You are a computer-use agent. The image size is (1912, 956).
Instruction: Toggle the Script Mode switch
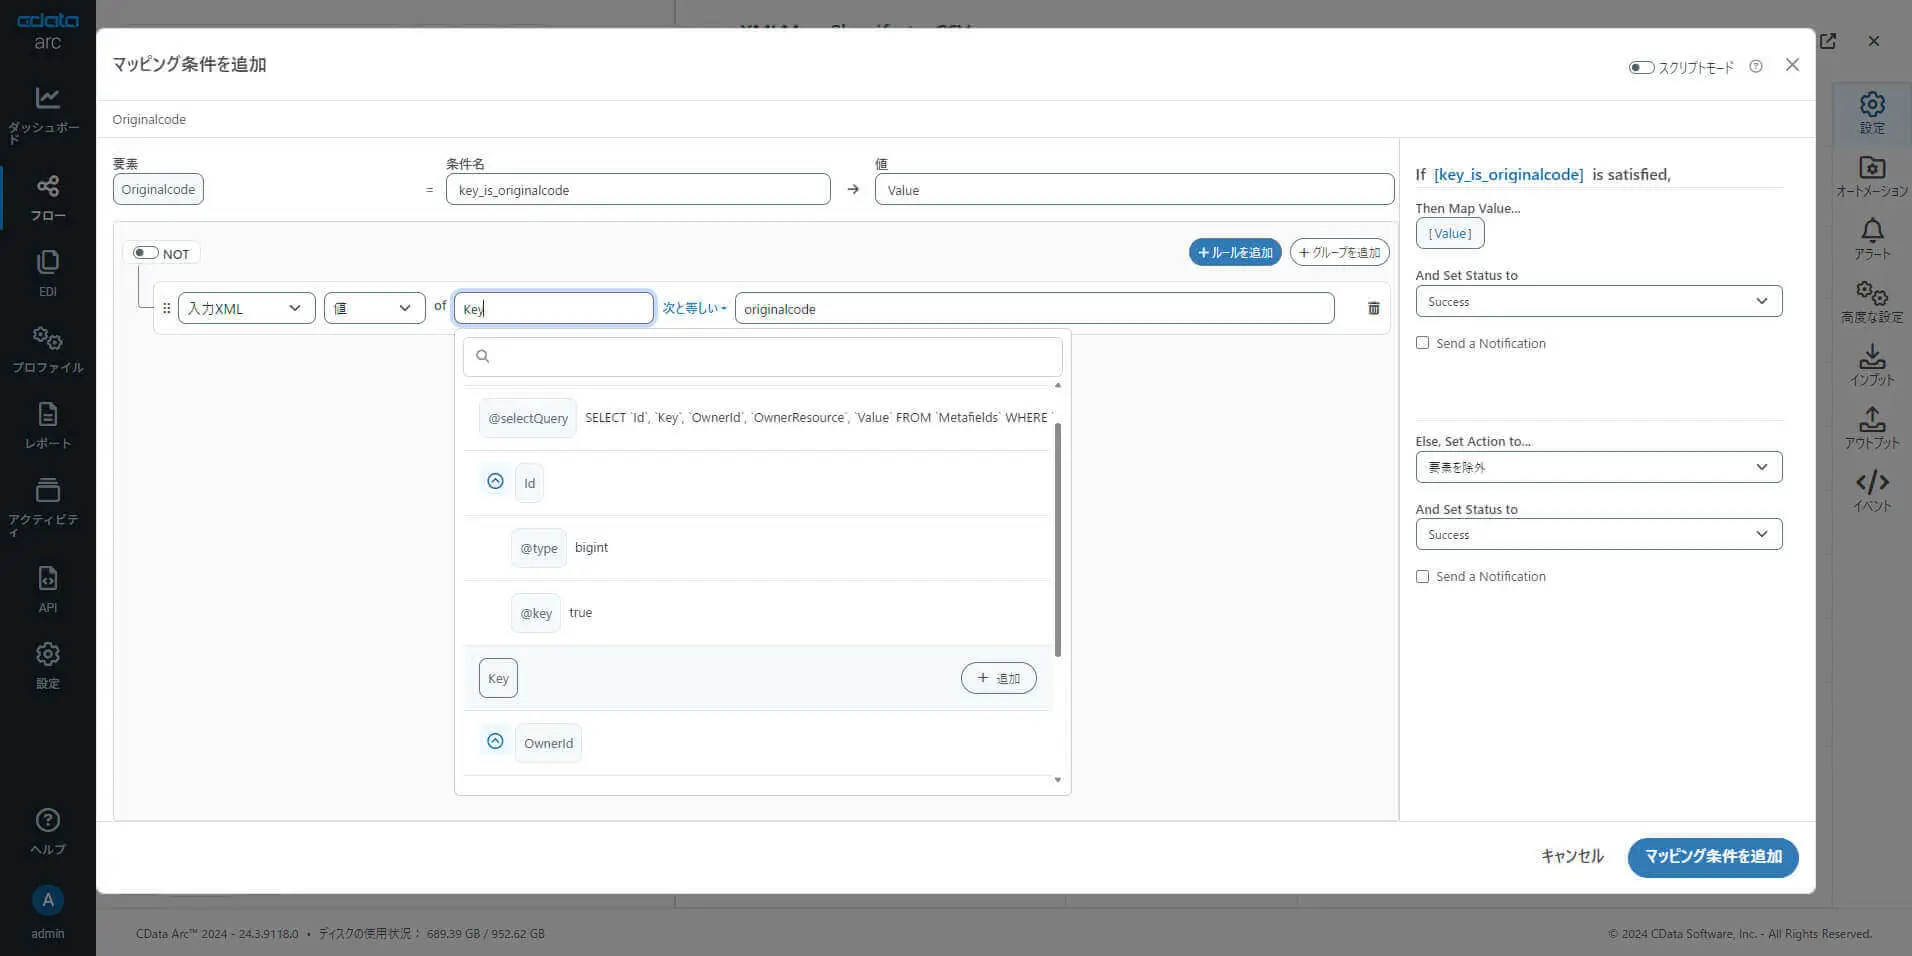(1641, 67)
